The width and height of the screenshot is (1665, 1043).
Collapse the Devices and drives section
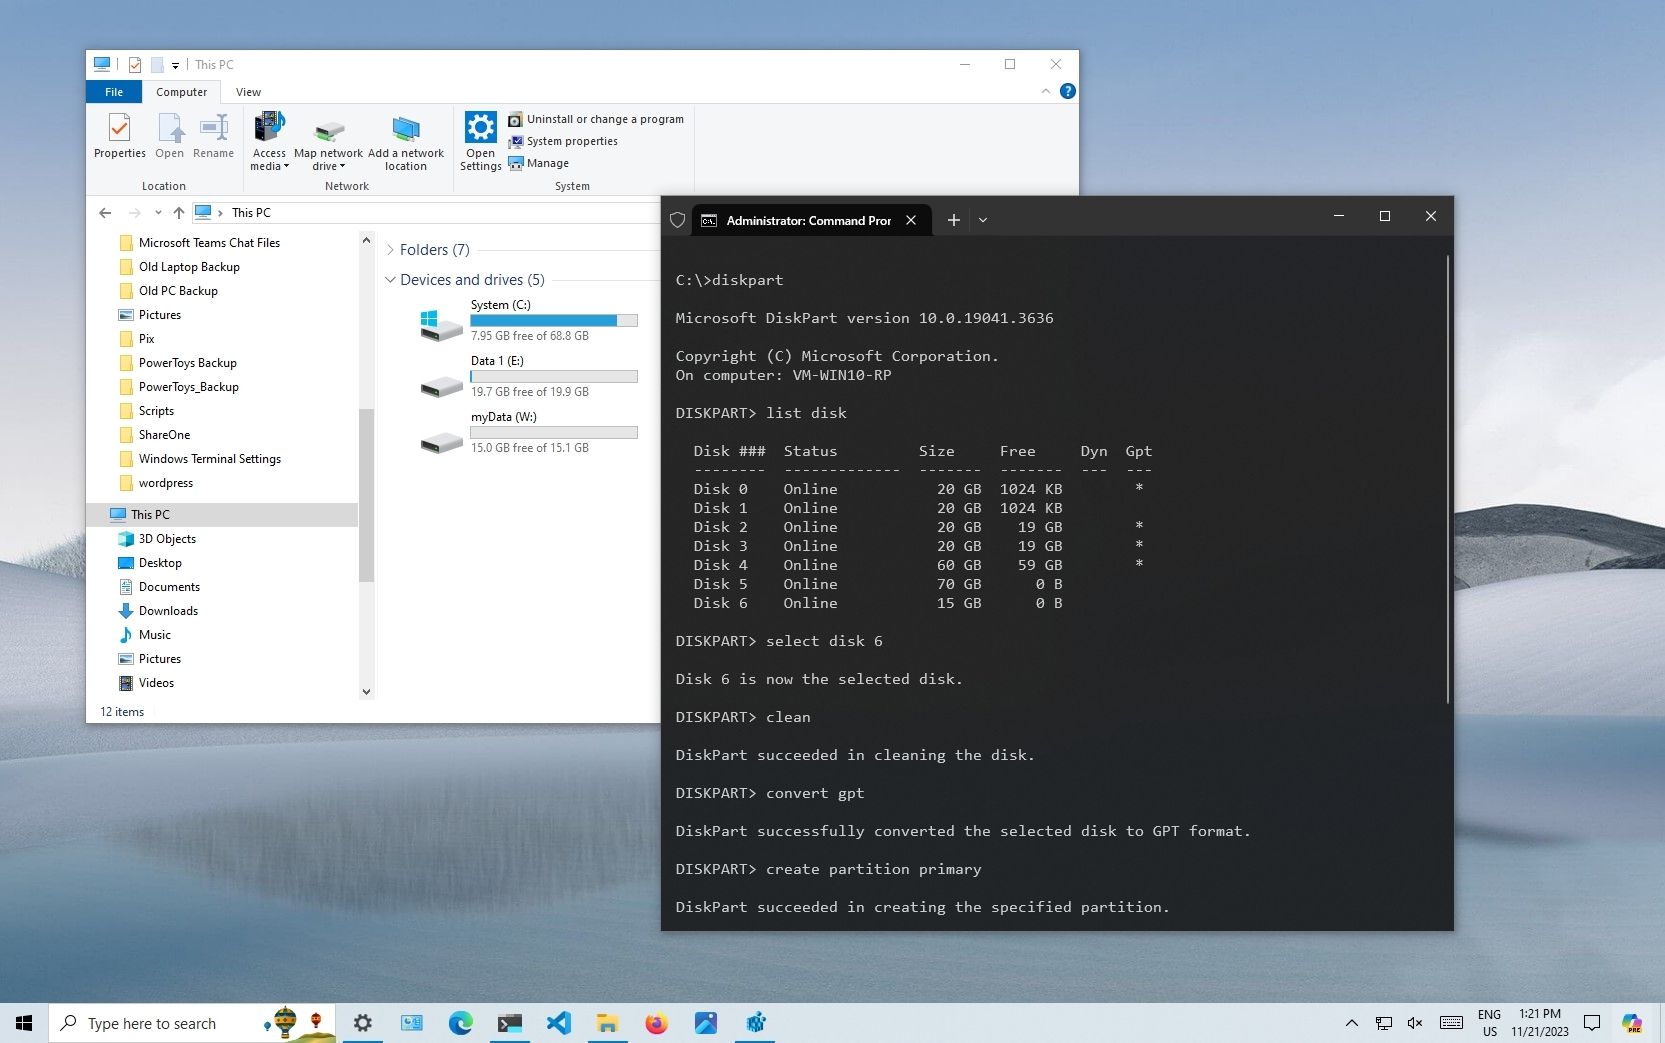[390, 280]
